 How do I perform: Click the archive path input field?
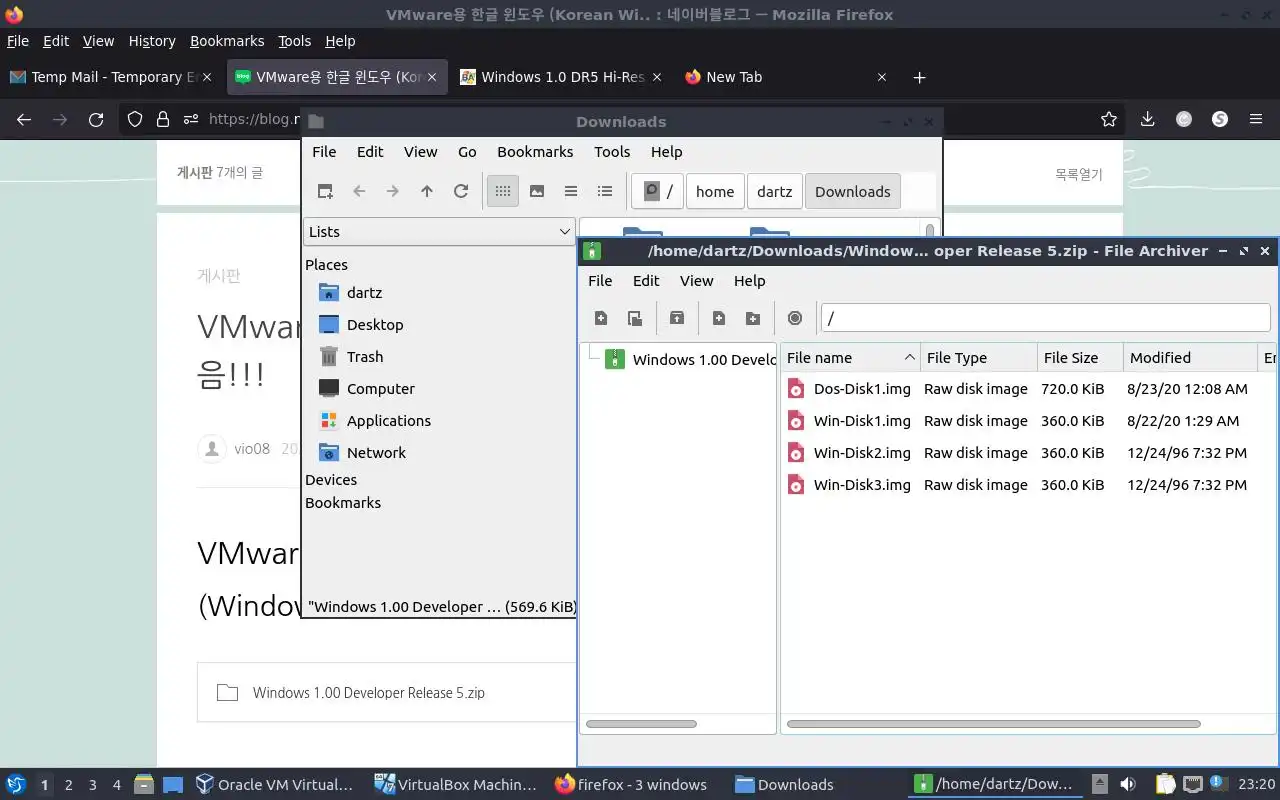click(x=1046, y=318)
